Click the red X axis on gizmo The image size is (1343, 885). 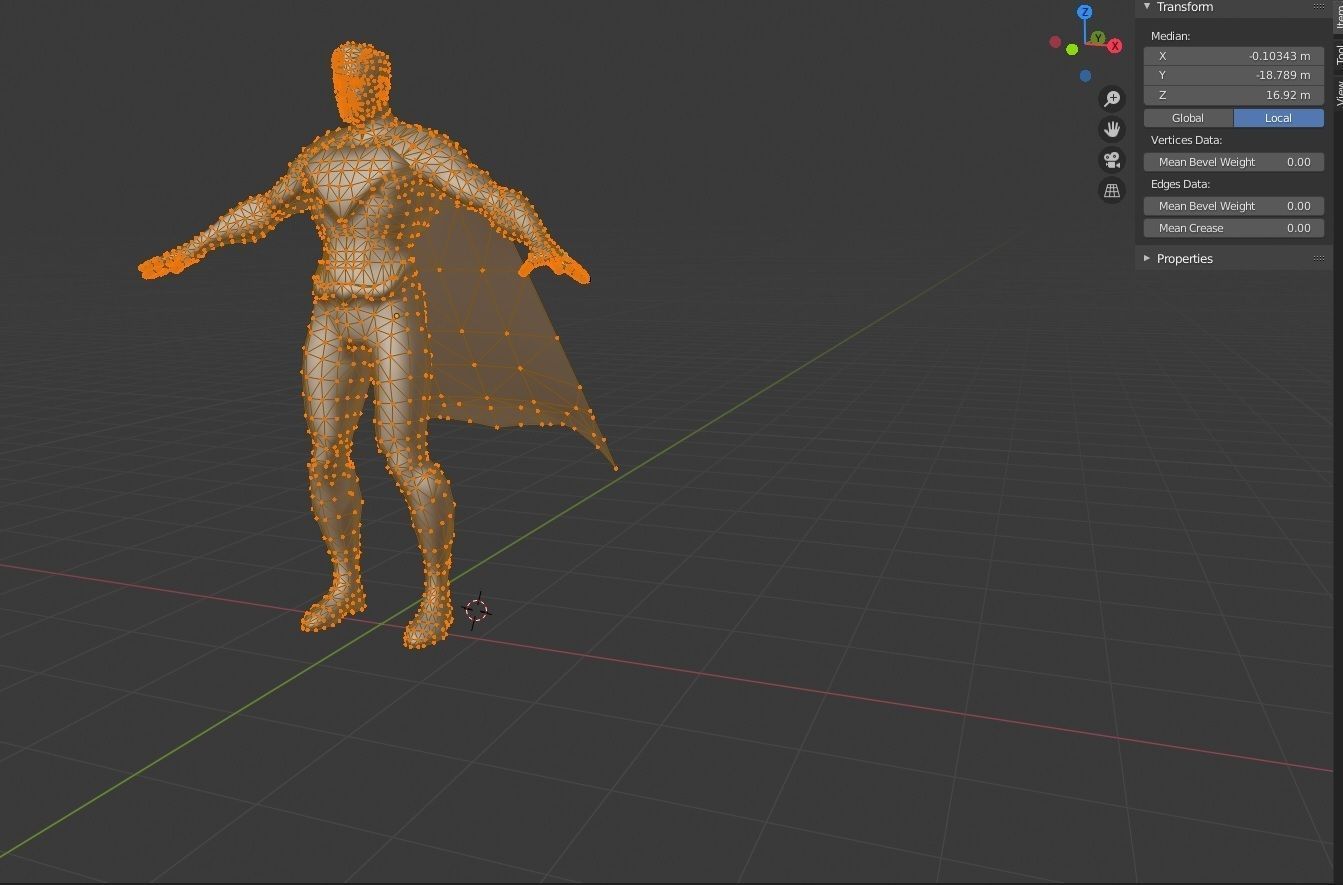(1115, 46)
